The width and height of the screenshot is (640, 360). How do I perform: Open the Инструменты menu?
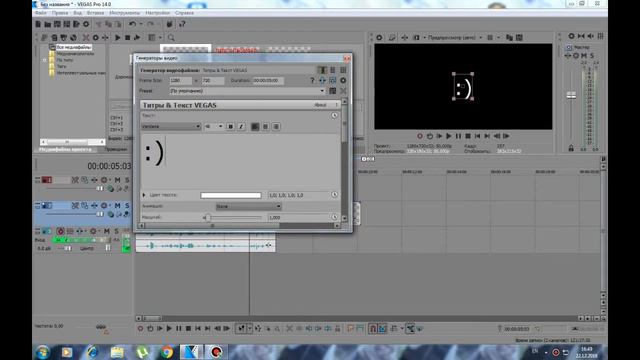(x=124, y=13)
